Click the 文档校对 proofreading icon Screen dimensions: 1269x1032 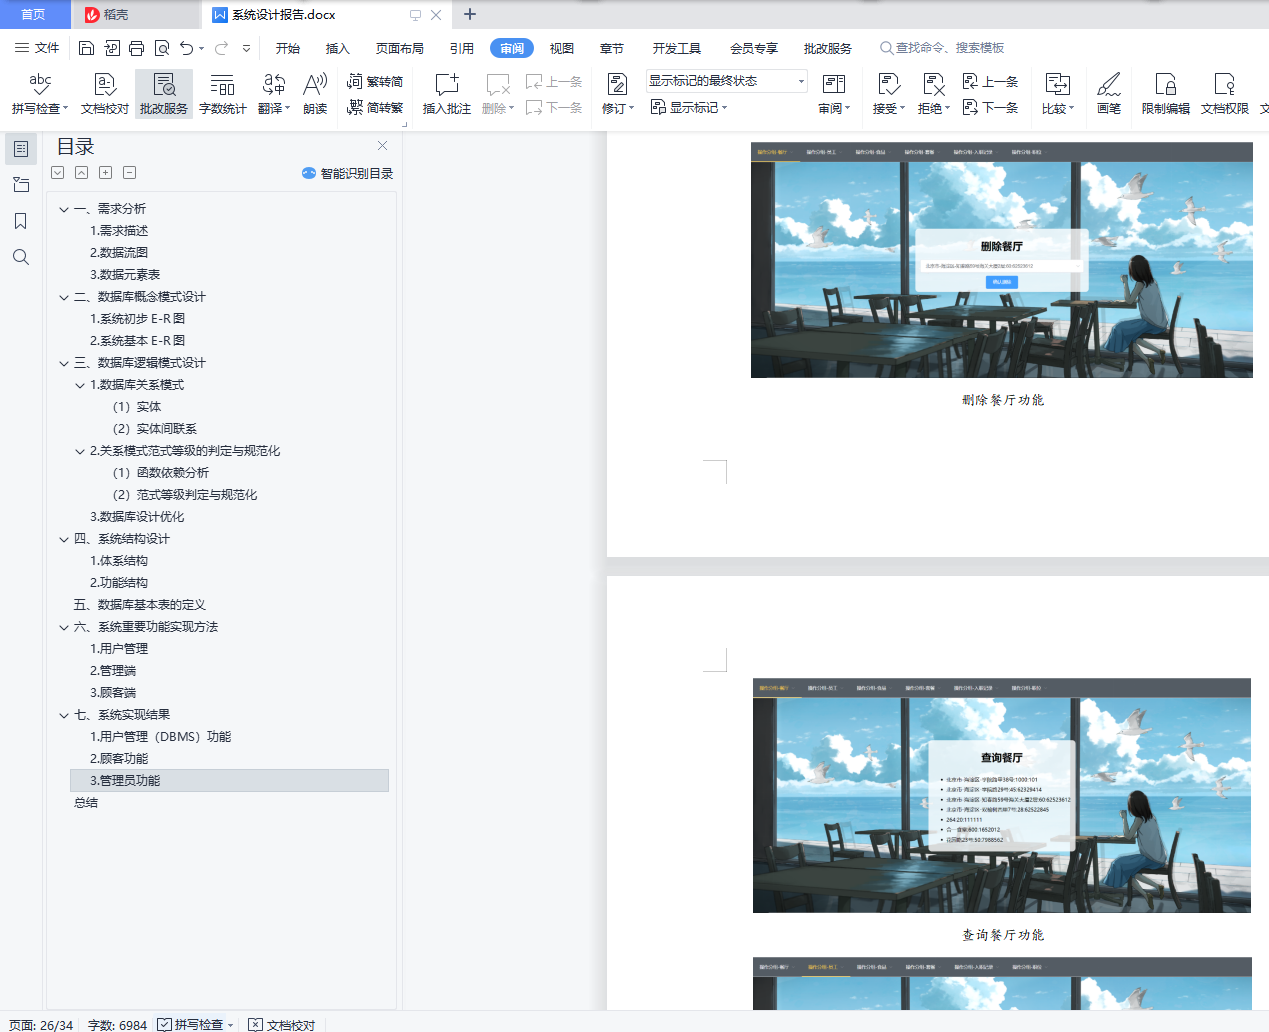[x=105, y=94]
